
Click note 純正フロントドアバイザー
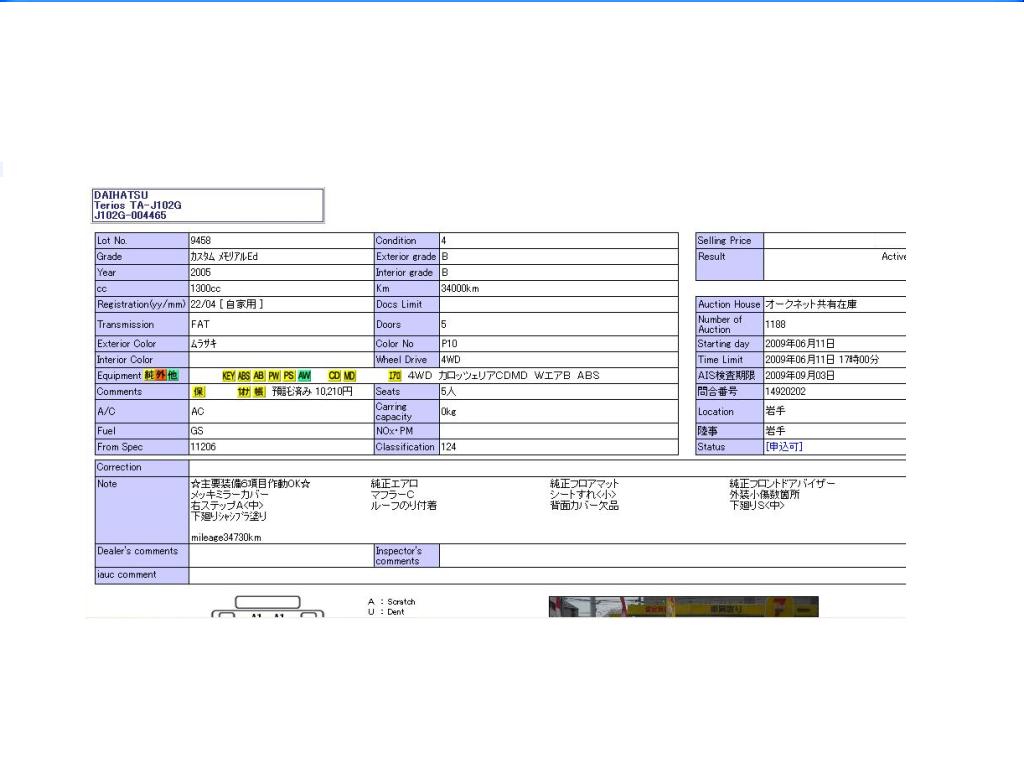[x=782, y=484]
